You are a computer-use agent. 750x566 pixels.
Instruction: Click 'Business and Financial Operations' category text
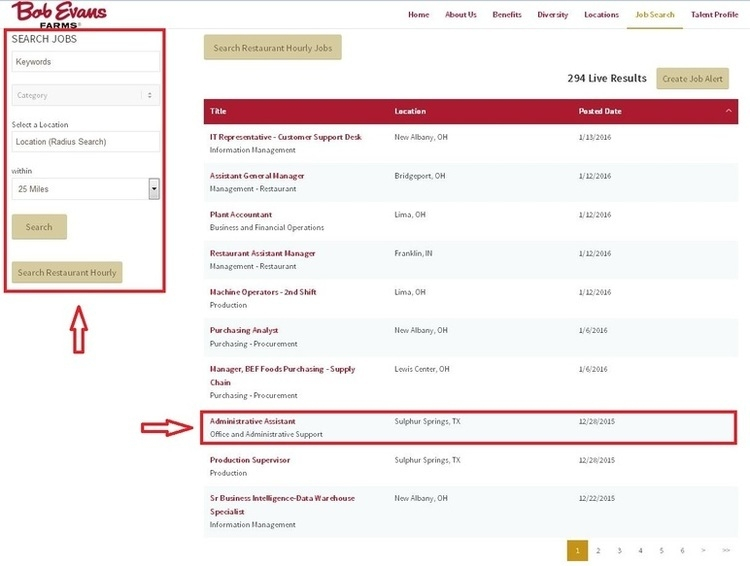point(267,227)
